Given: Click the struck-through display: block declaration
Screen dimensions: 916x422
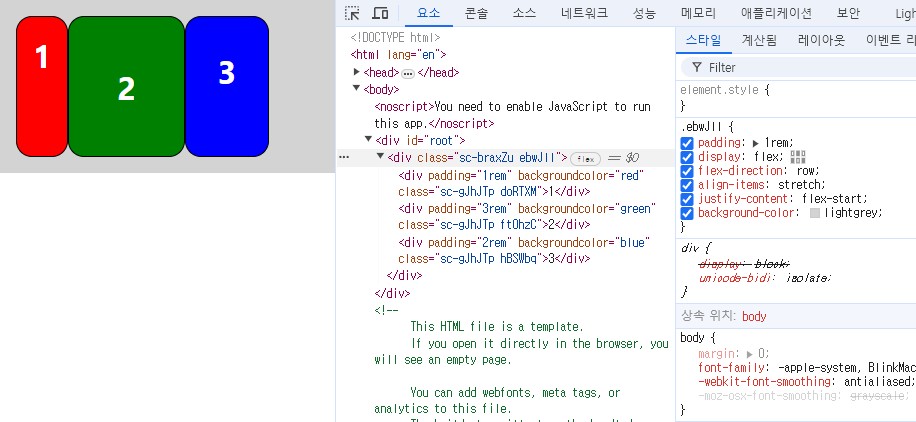Looking at the screenshot, I should pos(744,264).
